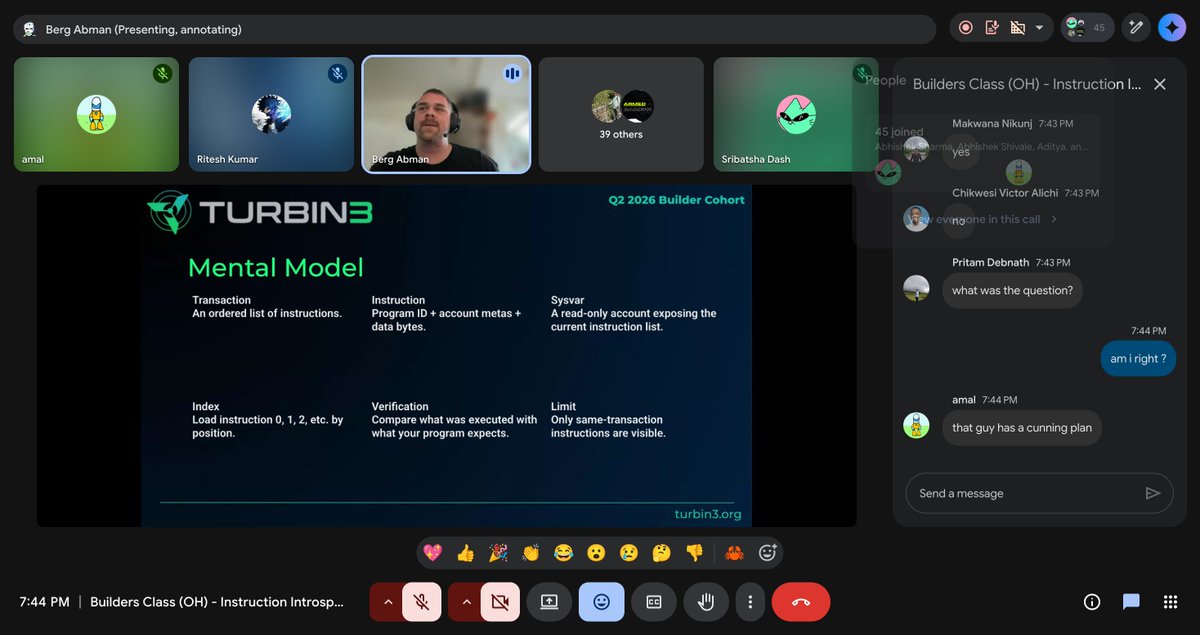Click the meeting title in bottom bar

click(x=217, y=602)
